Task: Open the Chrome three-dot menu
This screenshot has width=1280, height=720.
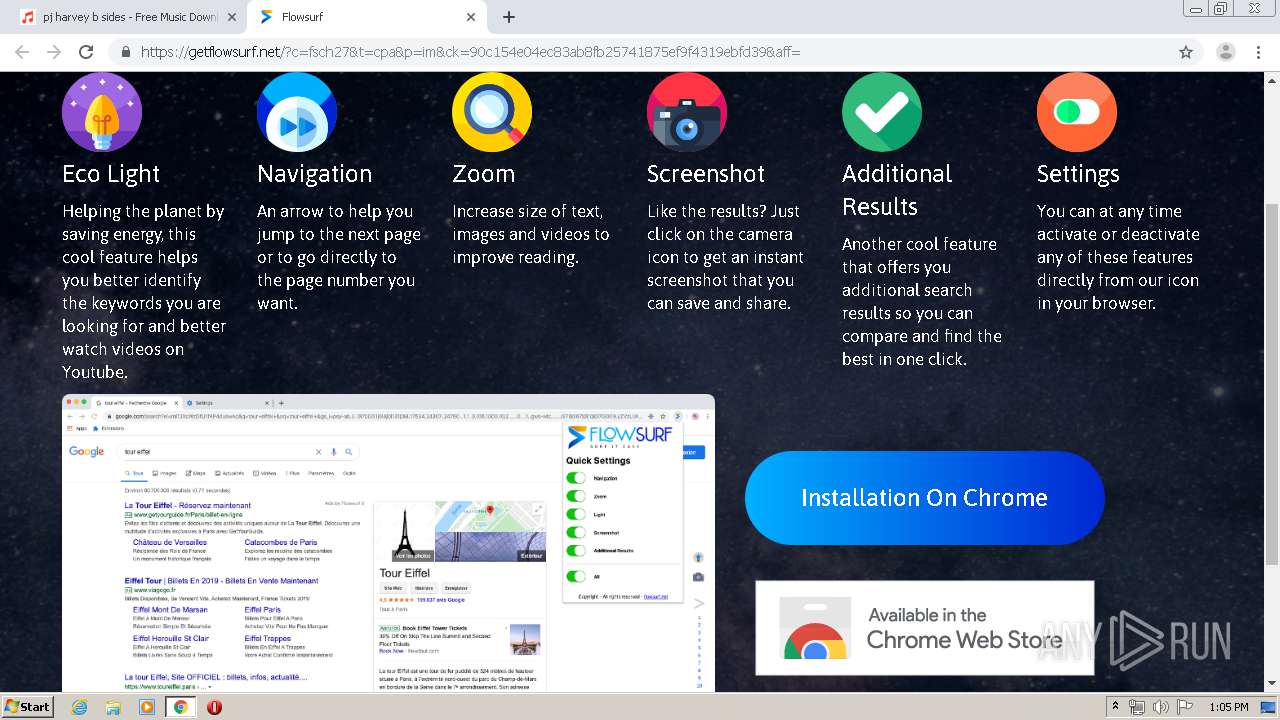Action: (x=1256, y=52)
